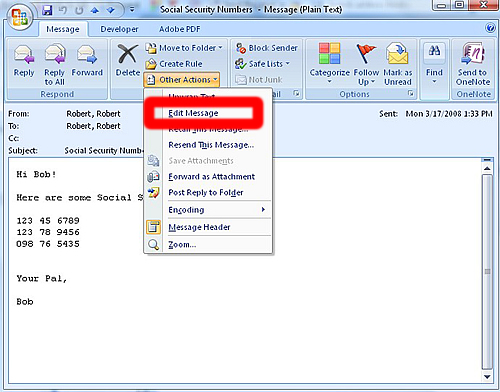500x392 pixels.
Task: Click the To recipient Robert, Robert
Action: 93,126
